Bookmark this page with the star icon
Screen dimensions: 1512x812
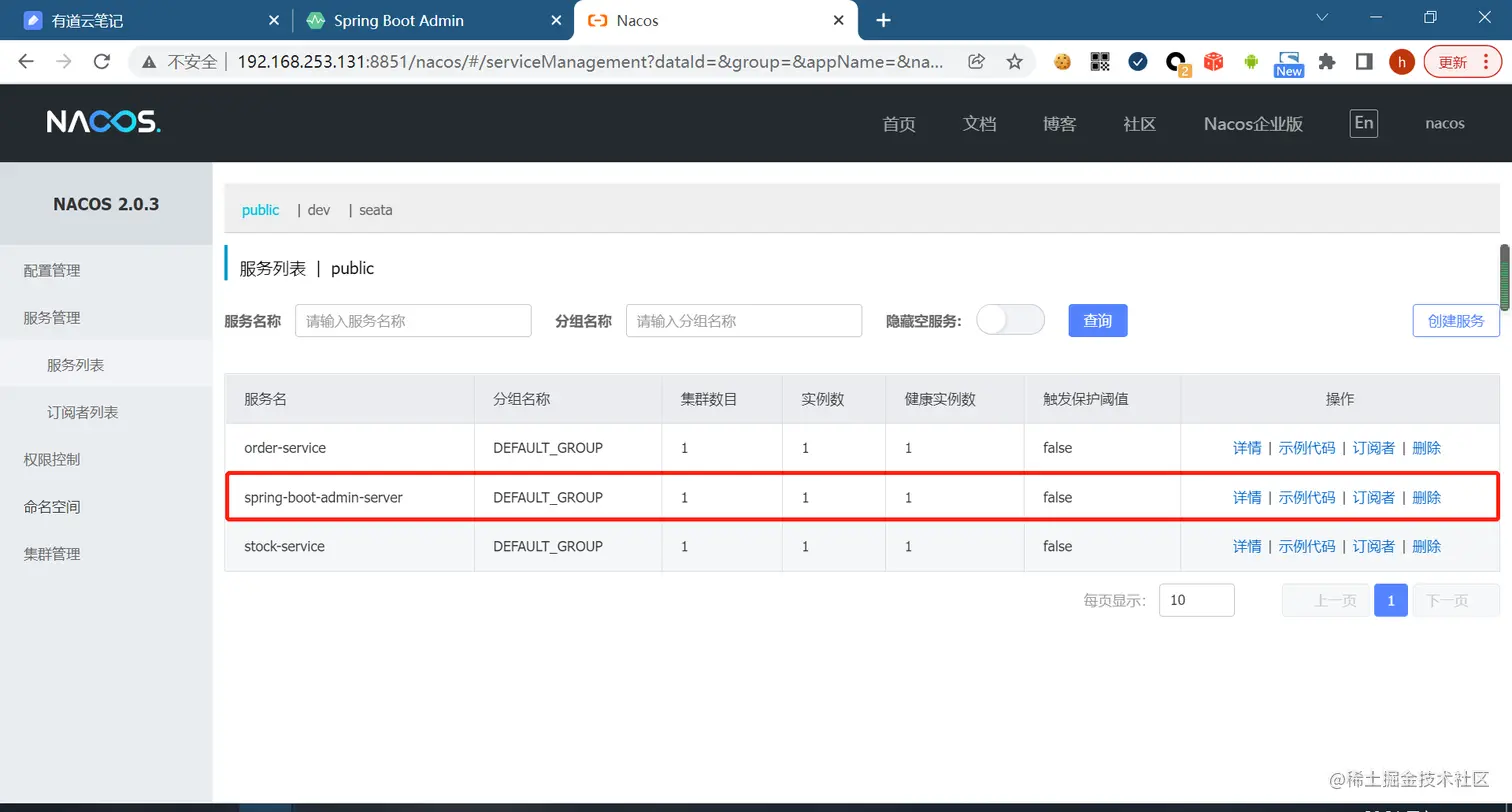1014,61
